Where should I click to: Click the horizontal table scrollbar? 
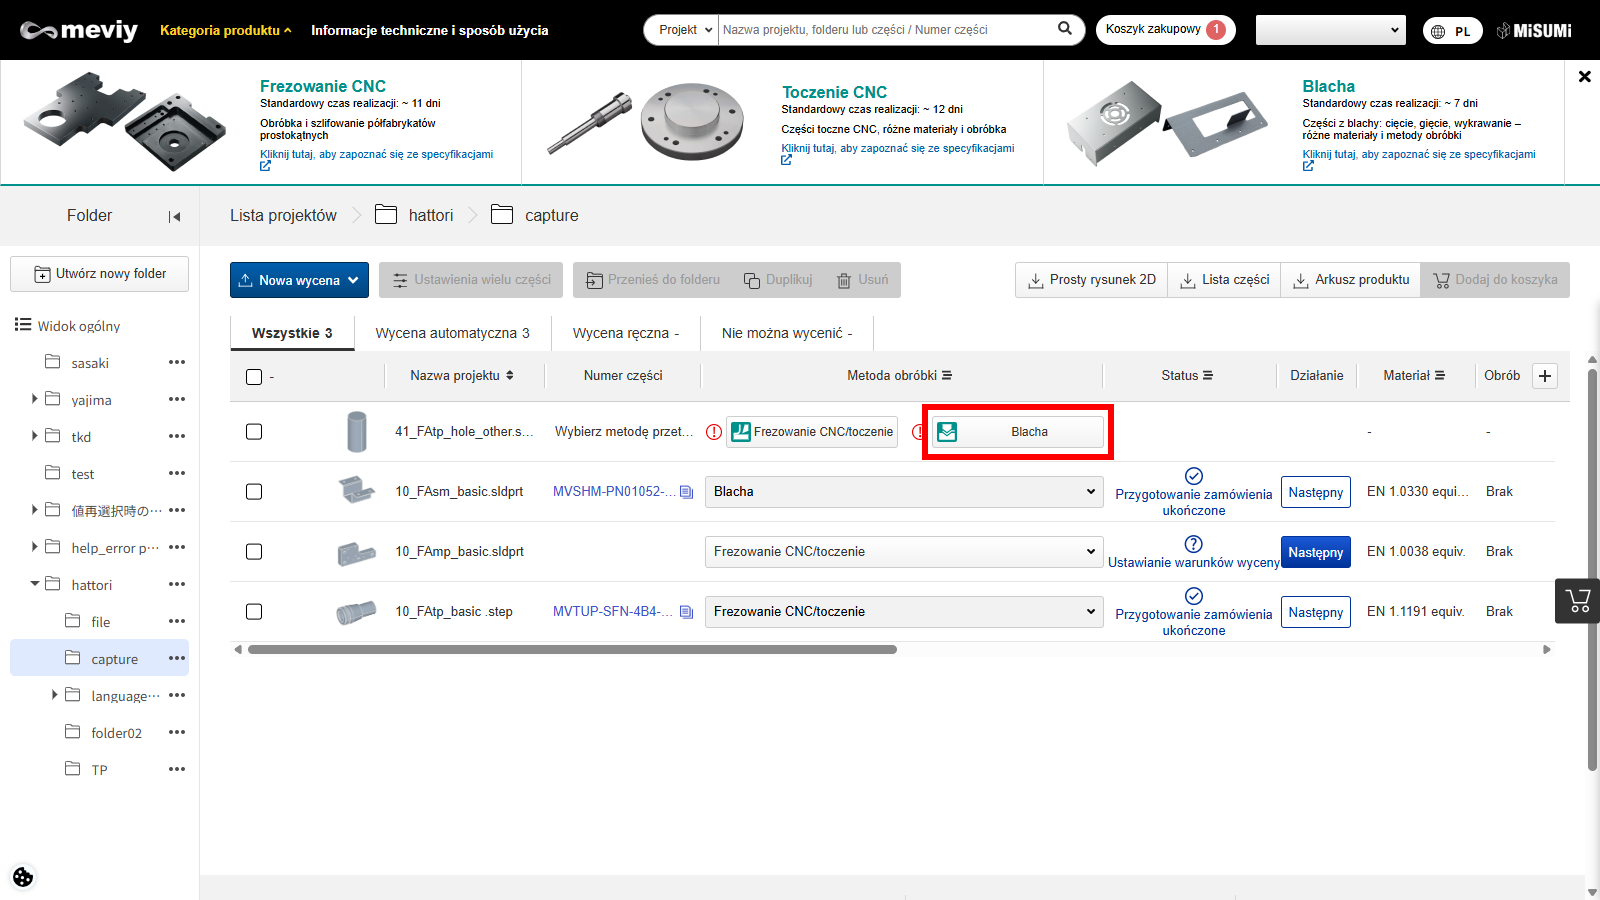[x=572, y=650]
